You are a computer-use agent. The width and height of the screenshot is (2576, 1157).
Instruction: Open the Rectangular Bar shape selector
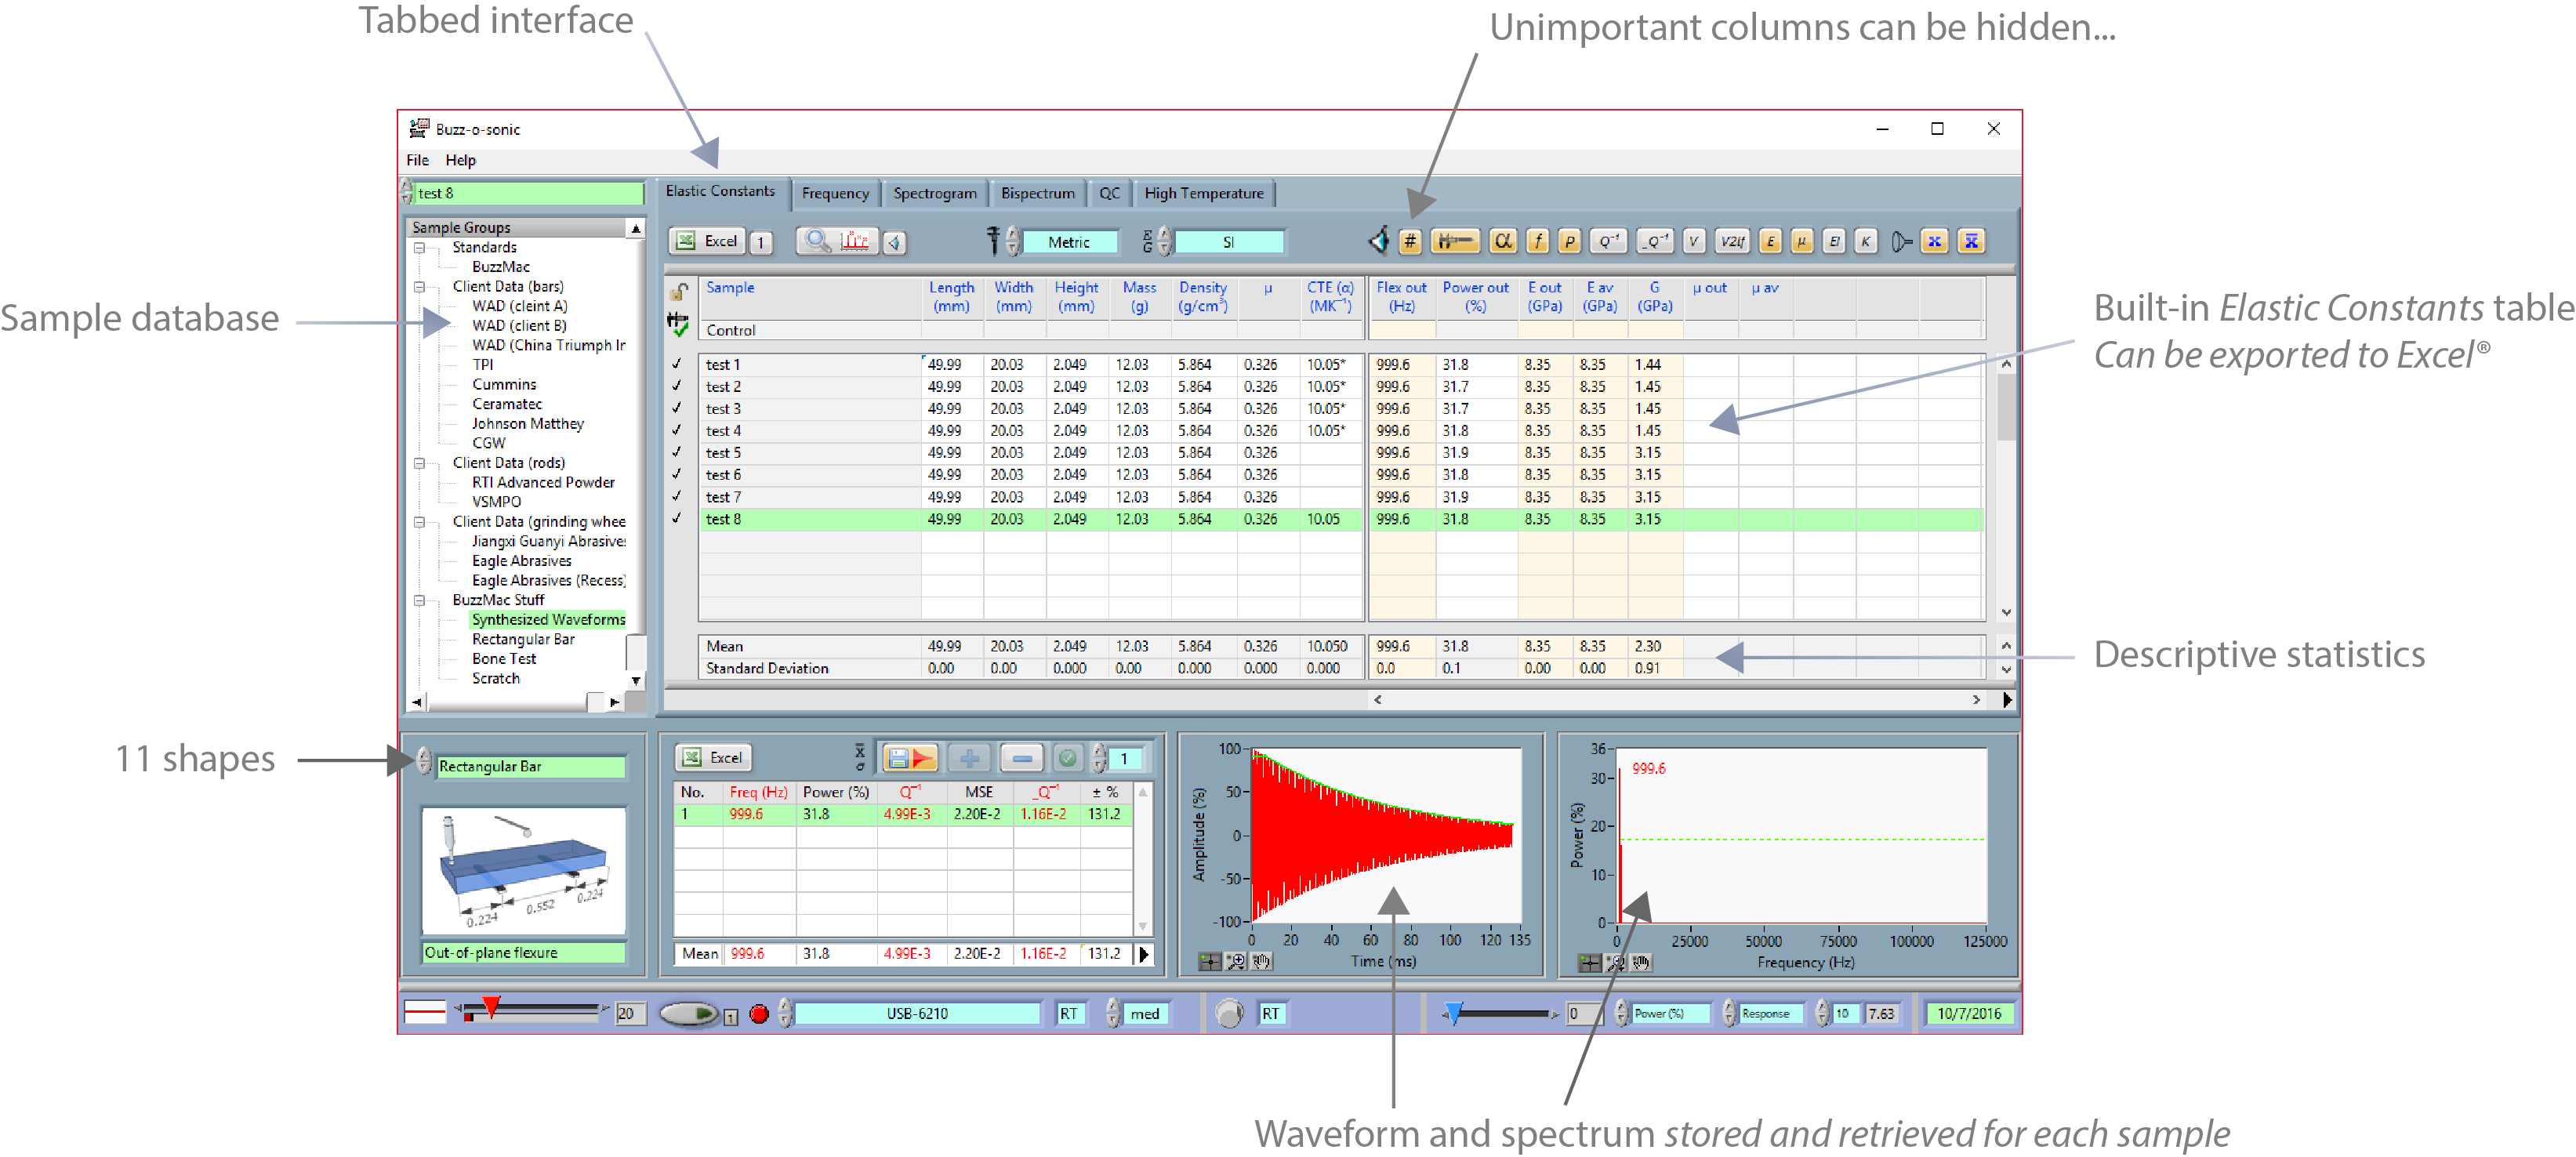click(531, 766)
